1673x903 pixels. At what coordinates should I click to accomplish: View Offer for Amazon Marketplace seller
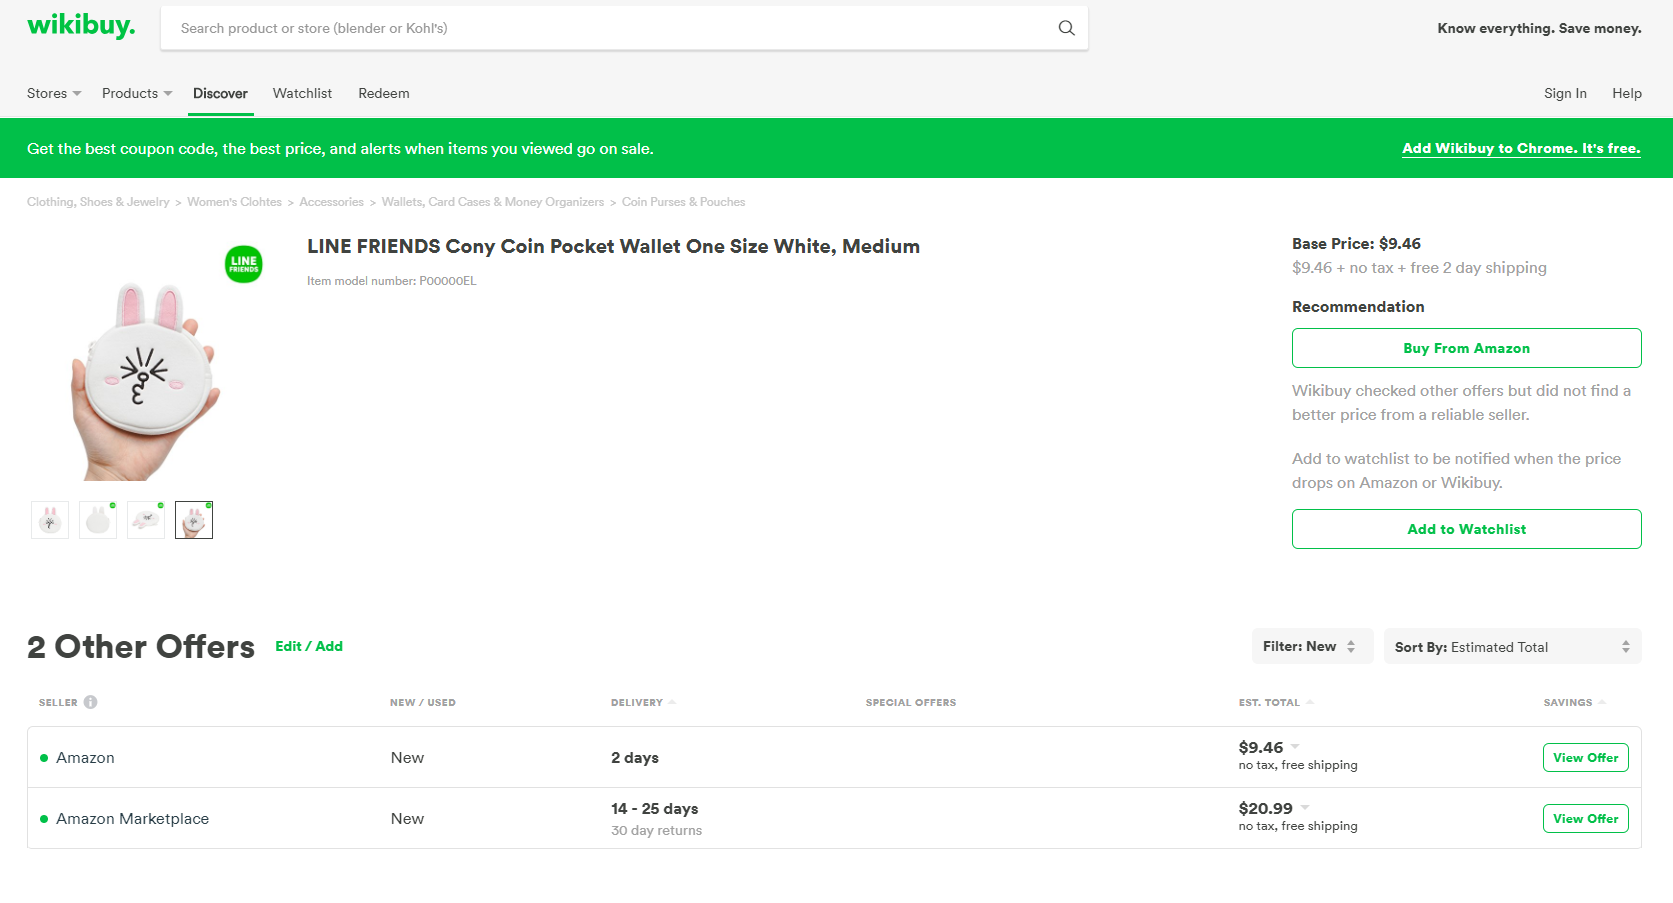pos(1585,818)
